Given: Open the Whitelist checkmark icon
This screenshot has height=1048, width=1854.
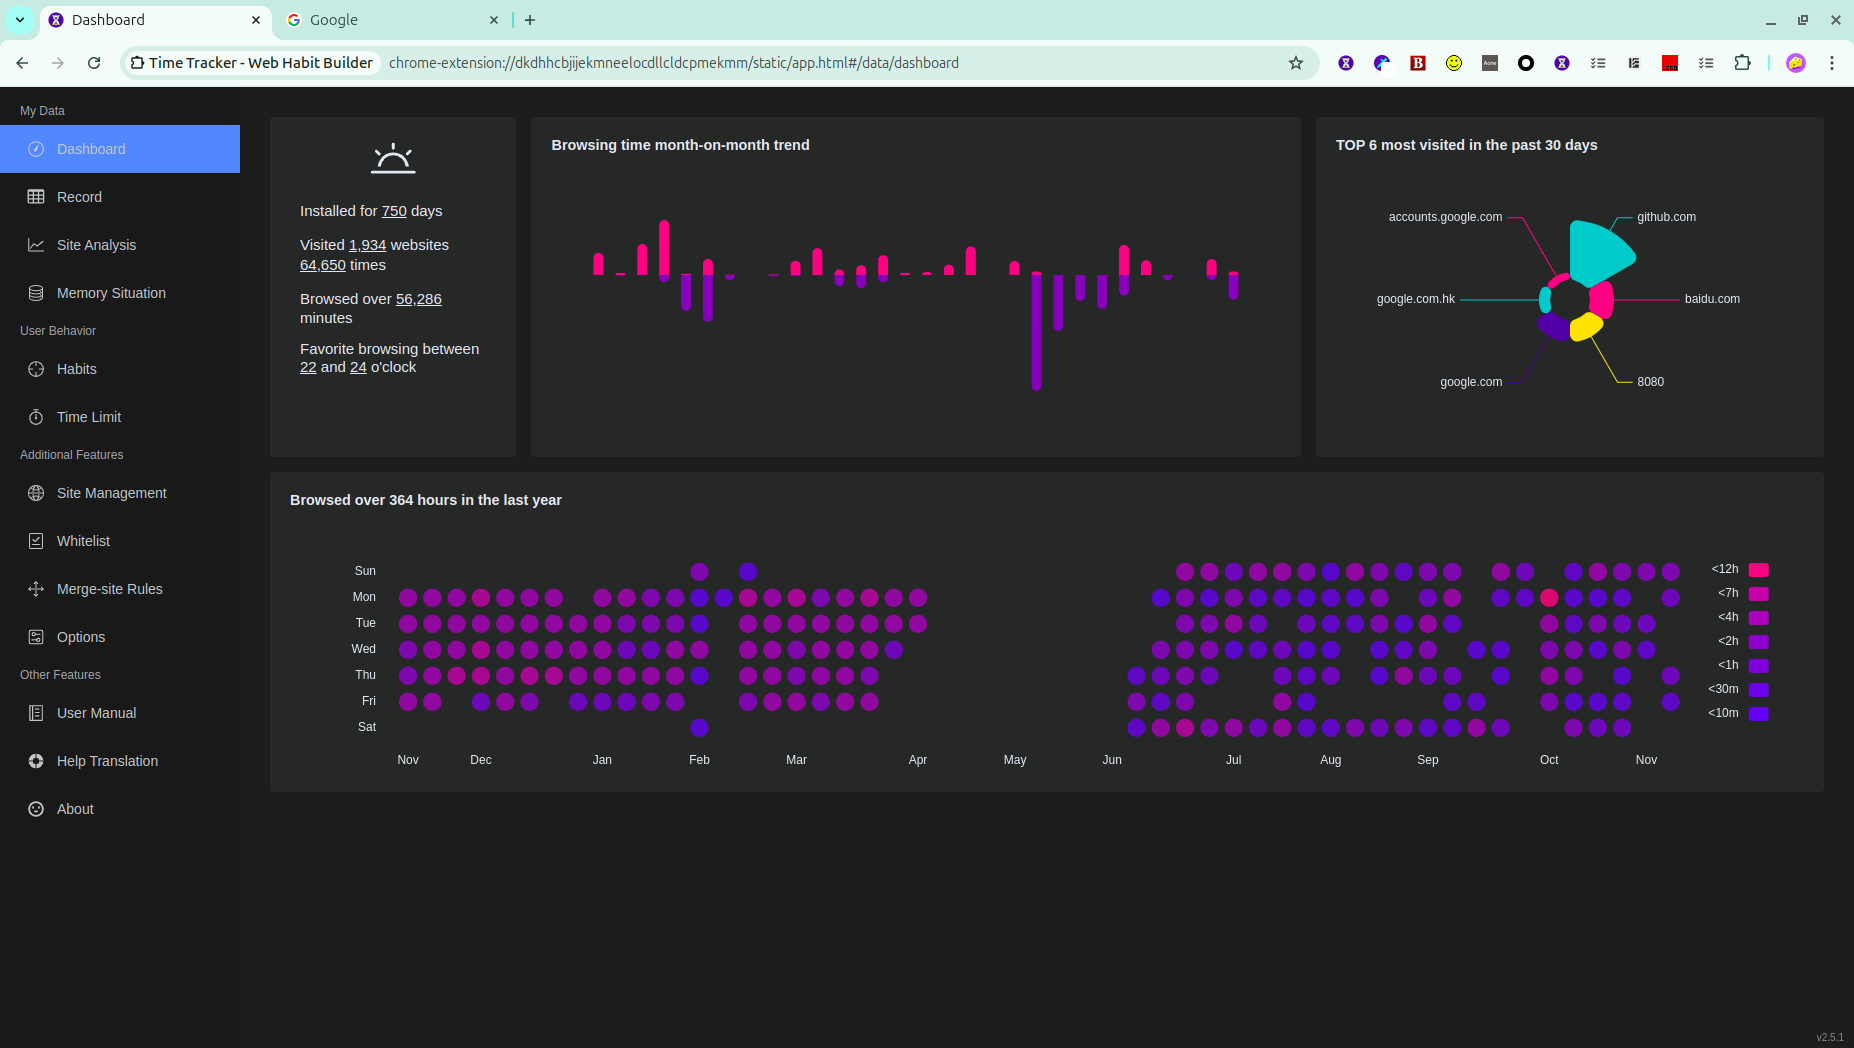Looking at the screenshot, I should point(36,540).
